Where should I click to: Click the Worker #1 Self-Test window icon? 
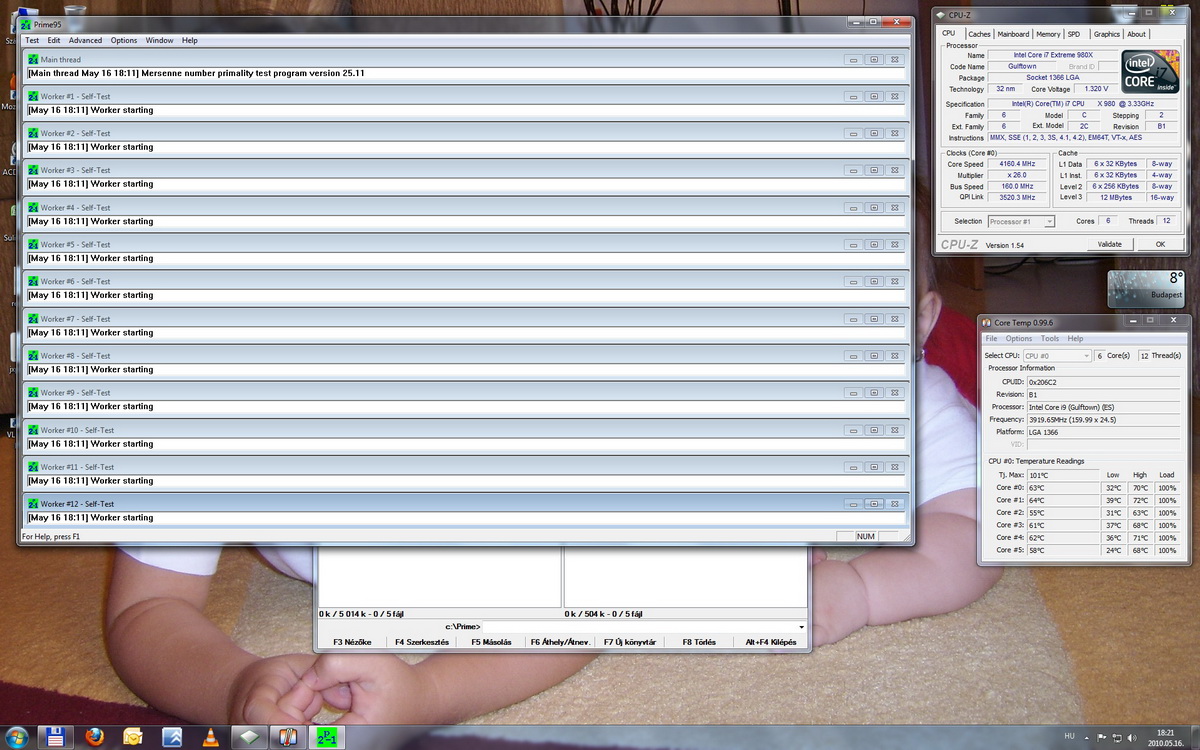(x=33, y=97)
